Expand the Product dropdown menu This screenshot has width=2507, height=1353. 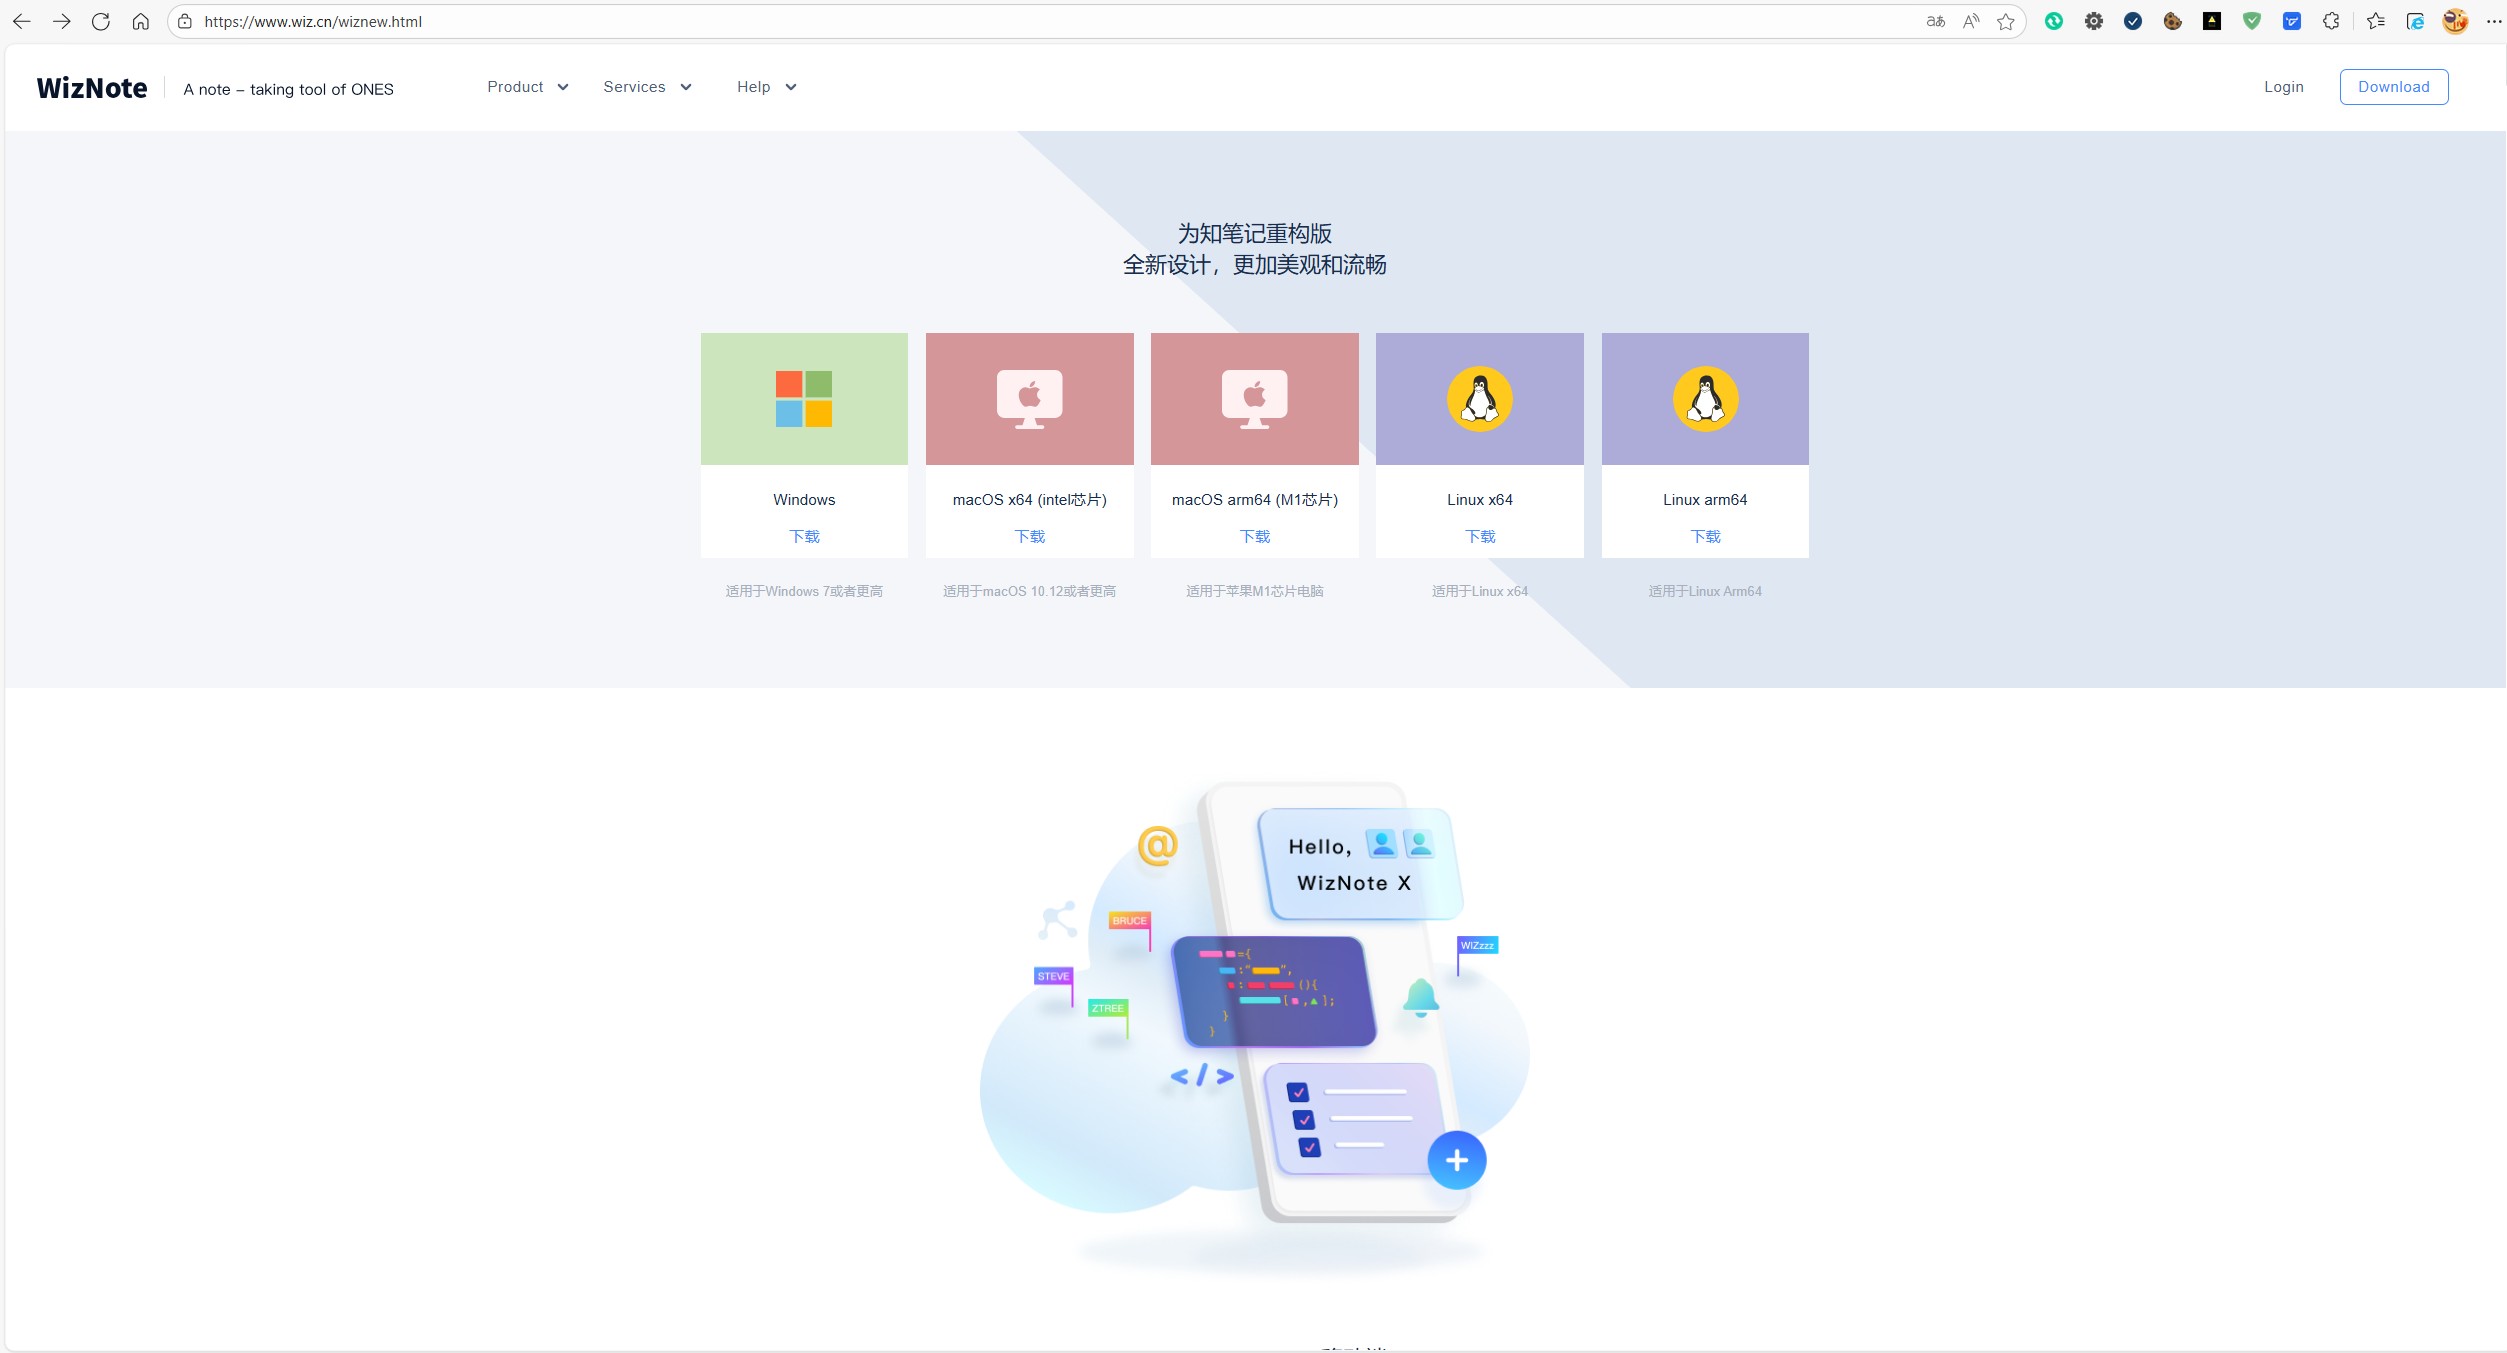click(x=528, y=87)
